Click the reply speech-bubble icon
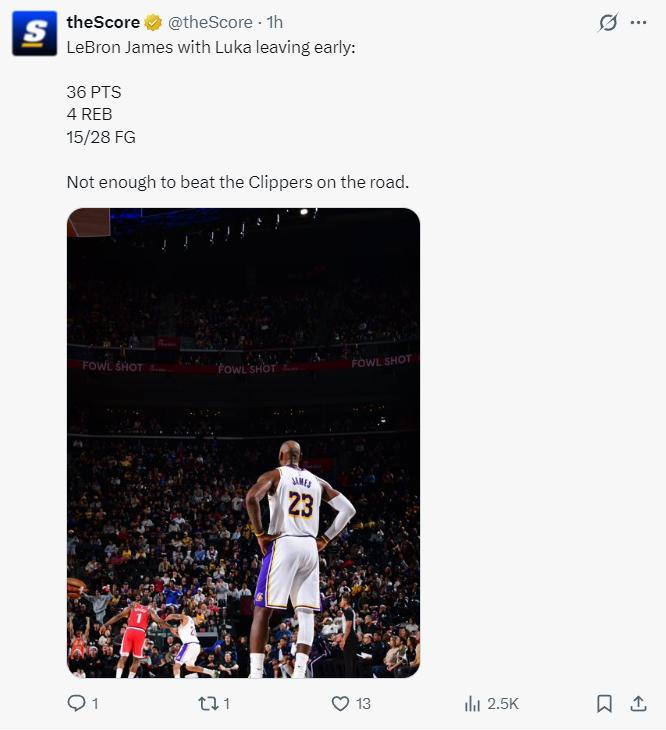 [76, 703]
